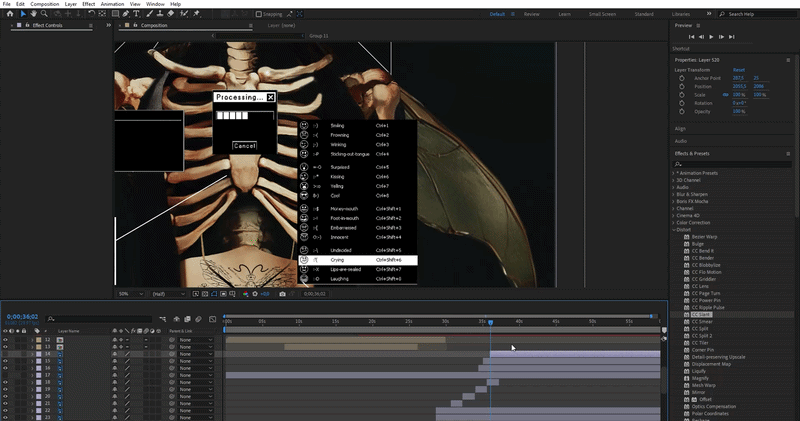Expand the Animation Presets category
Viewport: 800px width, 421px height.
(673, 173)
